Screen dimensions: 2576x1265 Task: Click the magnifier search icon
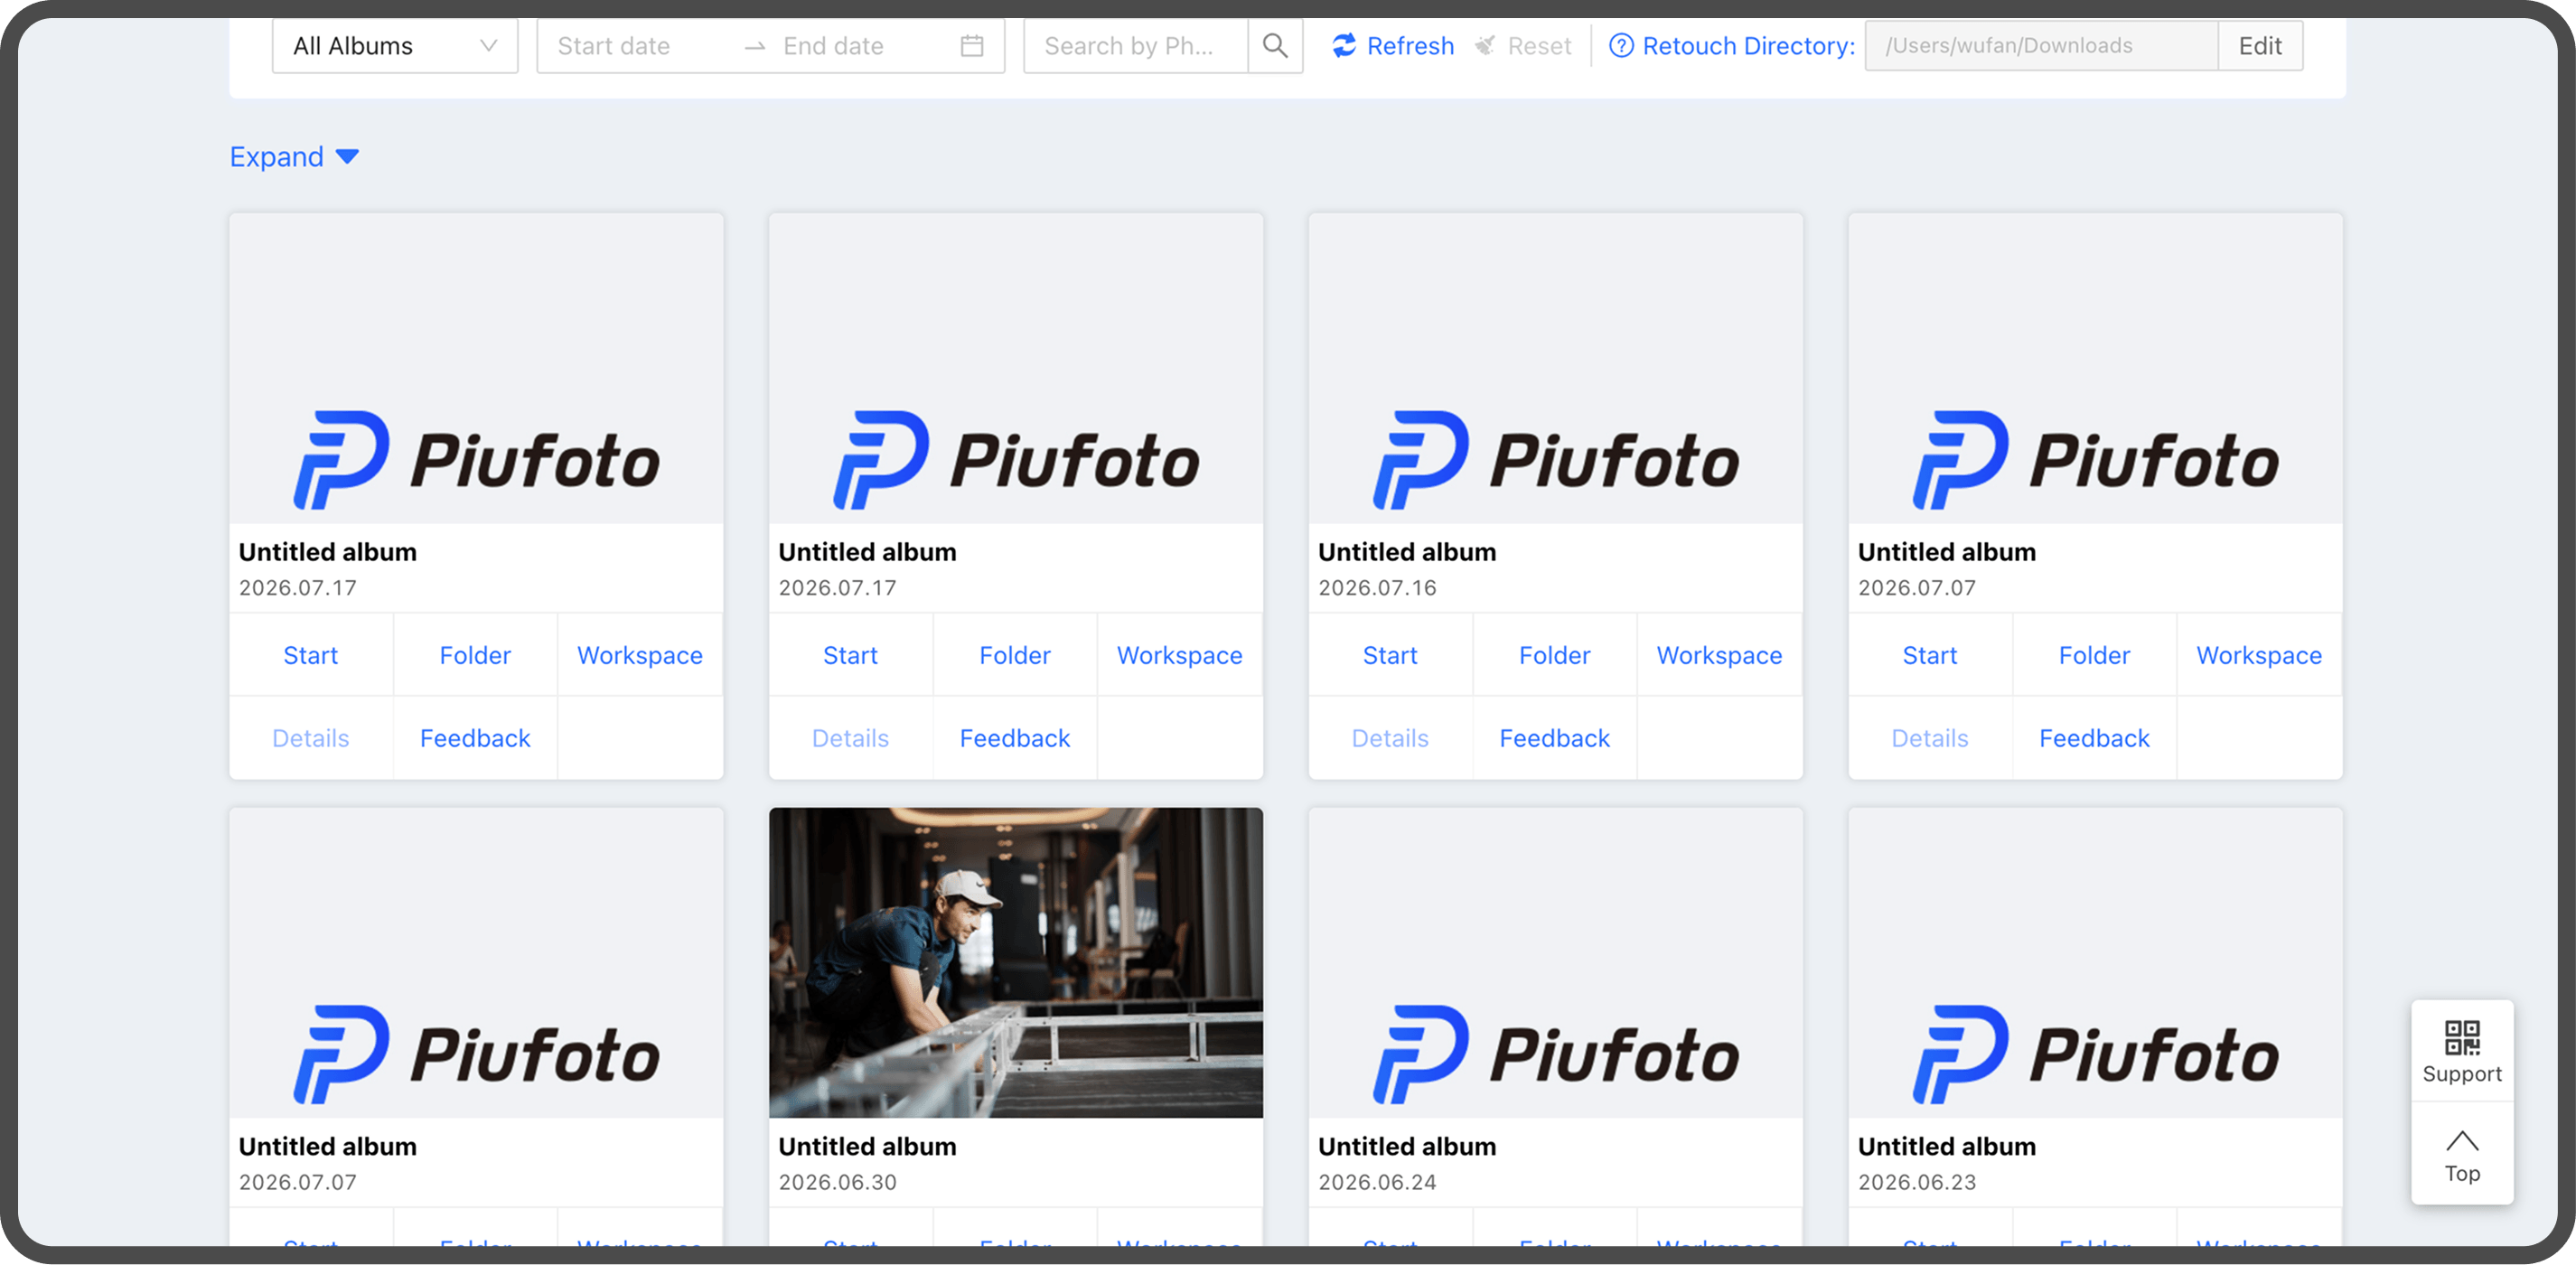[x=1275, y=46]
